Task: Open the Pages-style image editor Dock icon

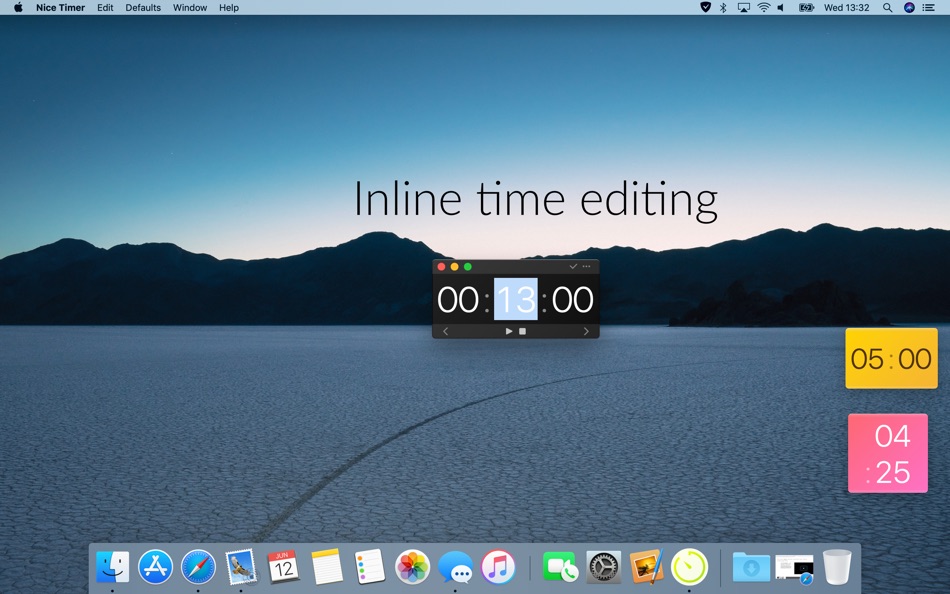Action: [646, 567]
